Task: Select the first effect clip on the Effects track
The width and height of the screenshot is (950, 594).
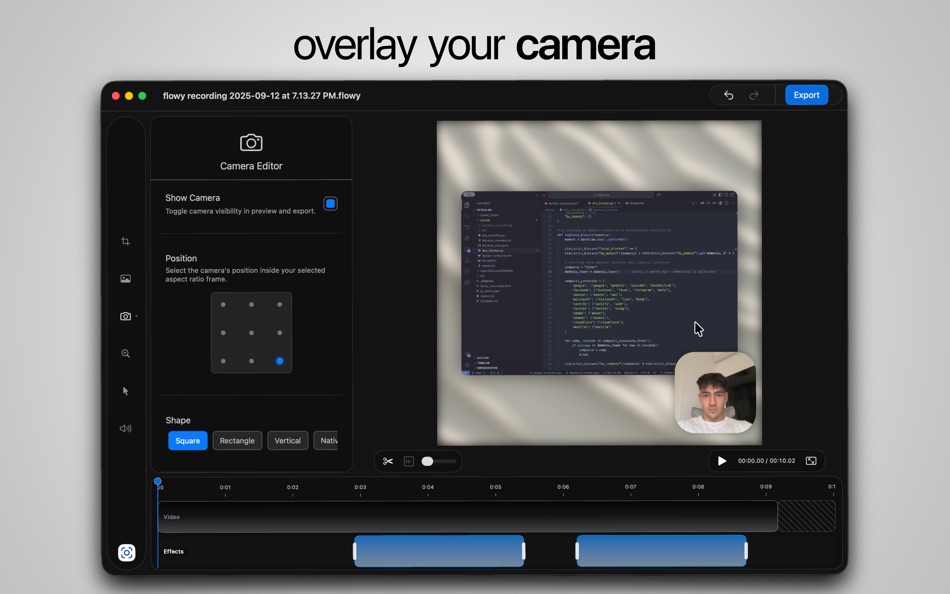Action: pos(437,551)
